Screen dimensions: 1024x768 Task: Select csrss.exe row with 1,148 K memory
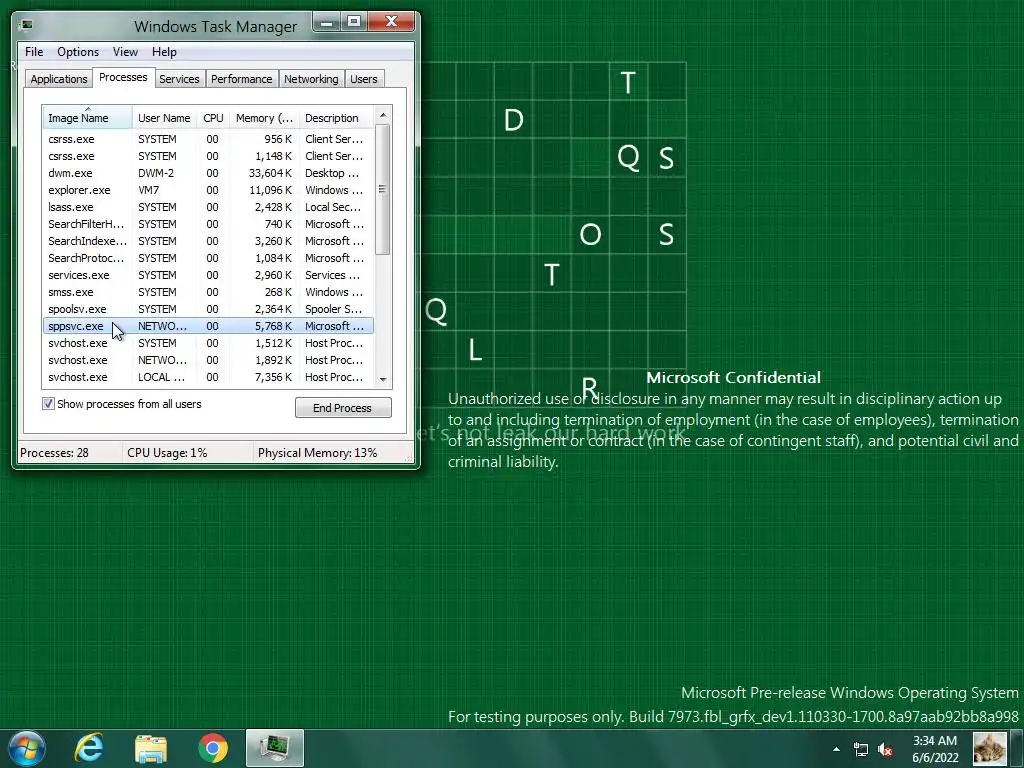208,156
